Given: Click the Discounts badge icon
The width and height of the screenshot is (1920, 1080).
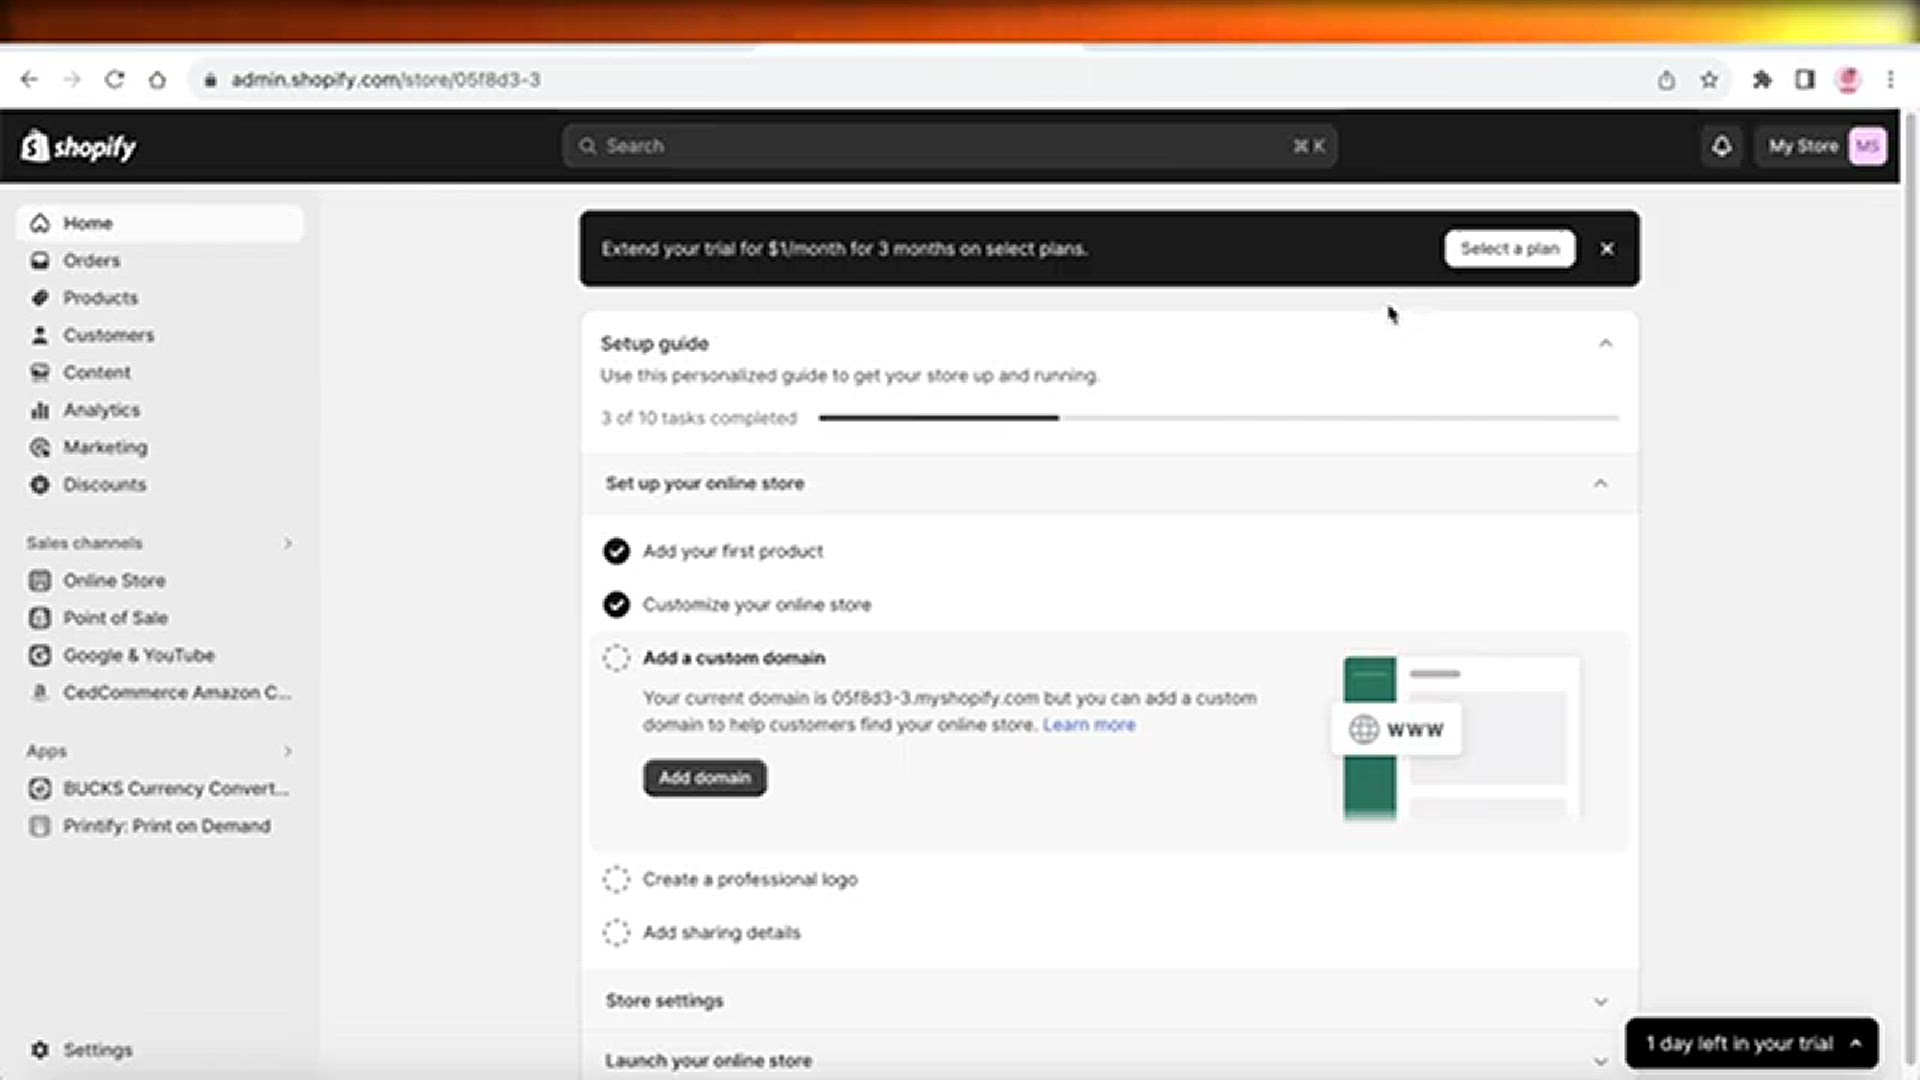Looking at the screenshot, I should tap(40, 484).
